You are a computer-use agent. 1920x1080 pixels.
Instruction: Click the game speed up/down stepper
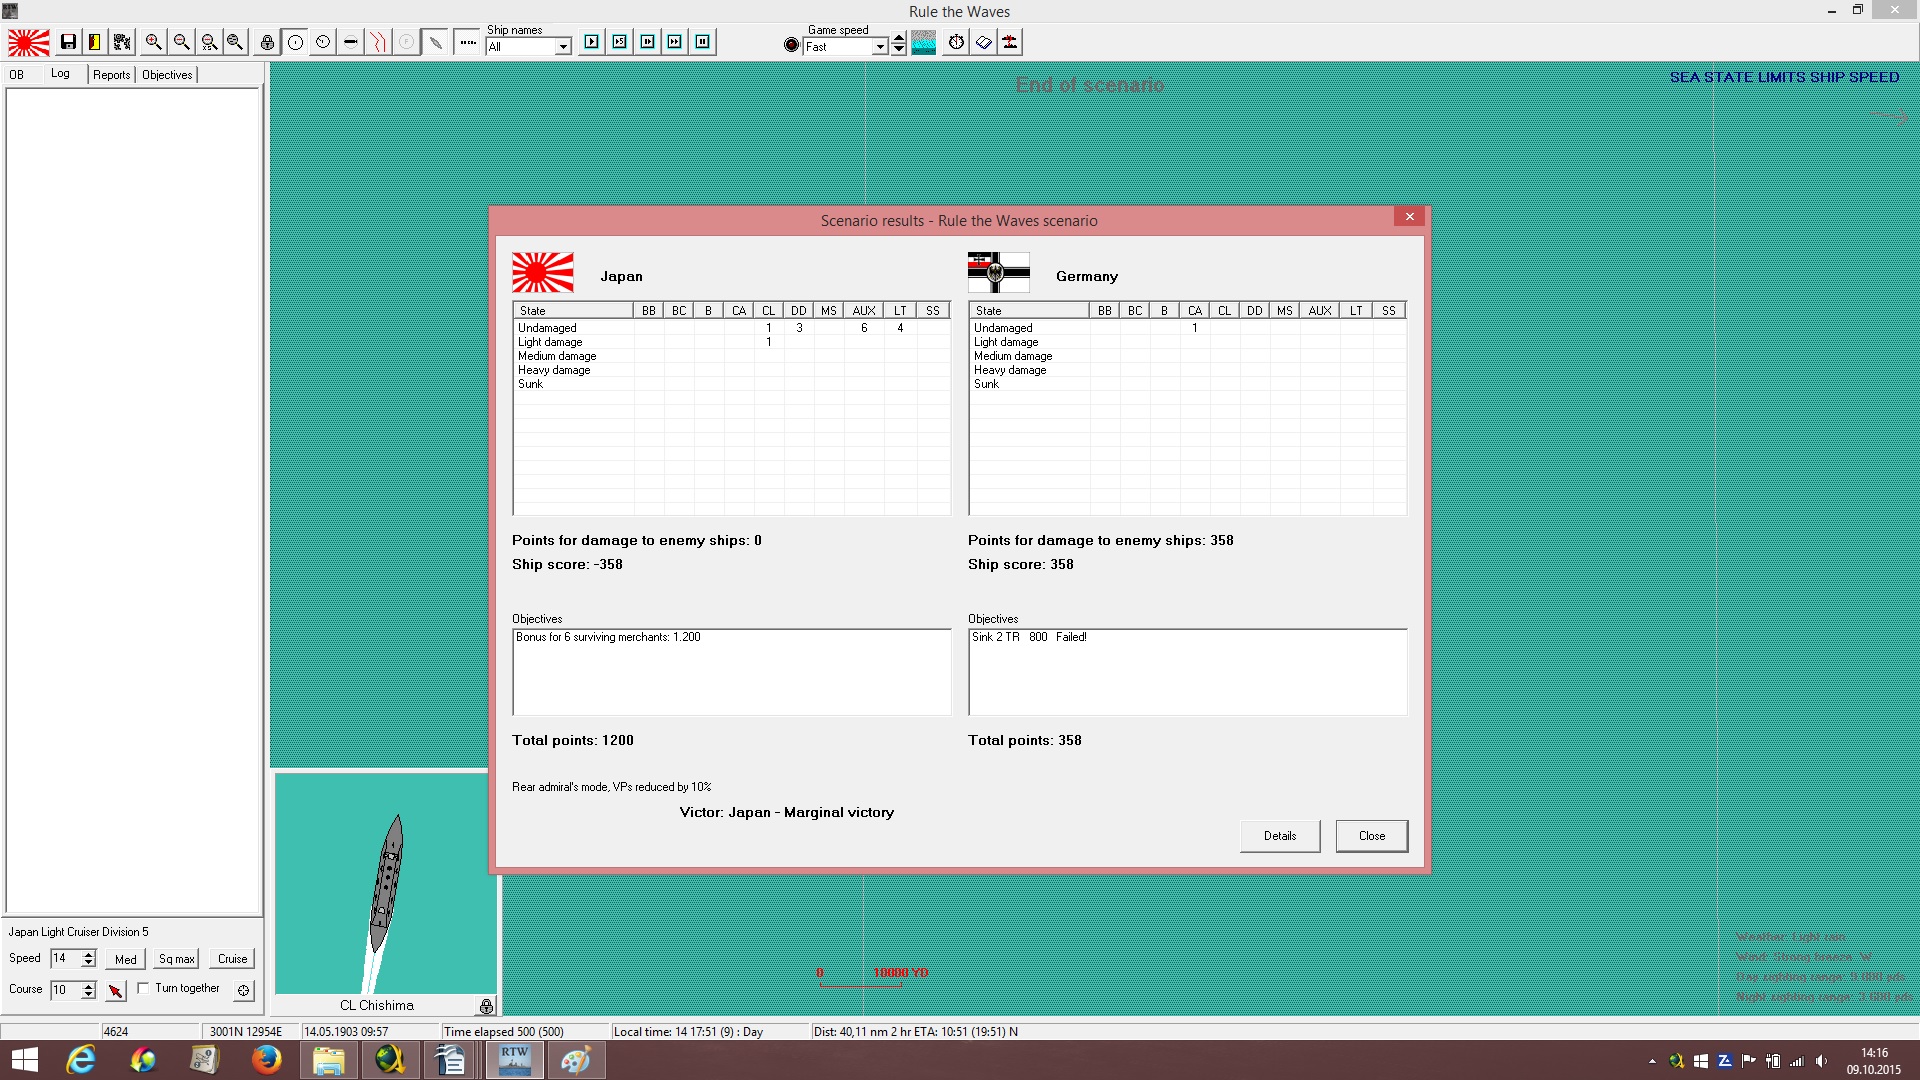click(x=899, y=43)
